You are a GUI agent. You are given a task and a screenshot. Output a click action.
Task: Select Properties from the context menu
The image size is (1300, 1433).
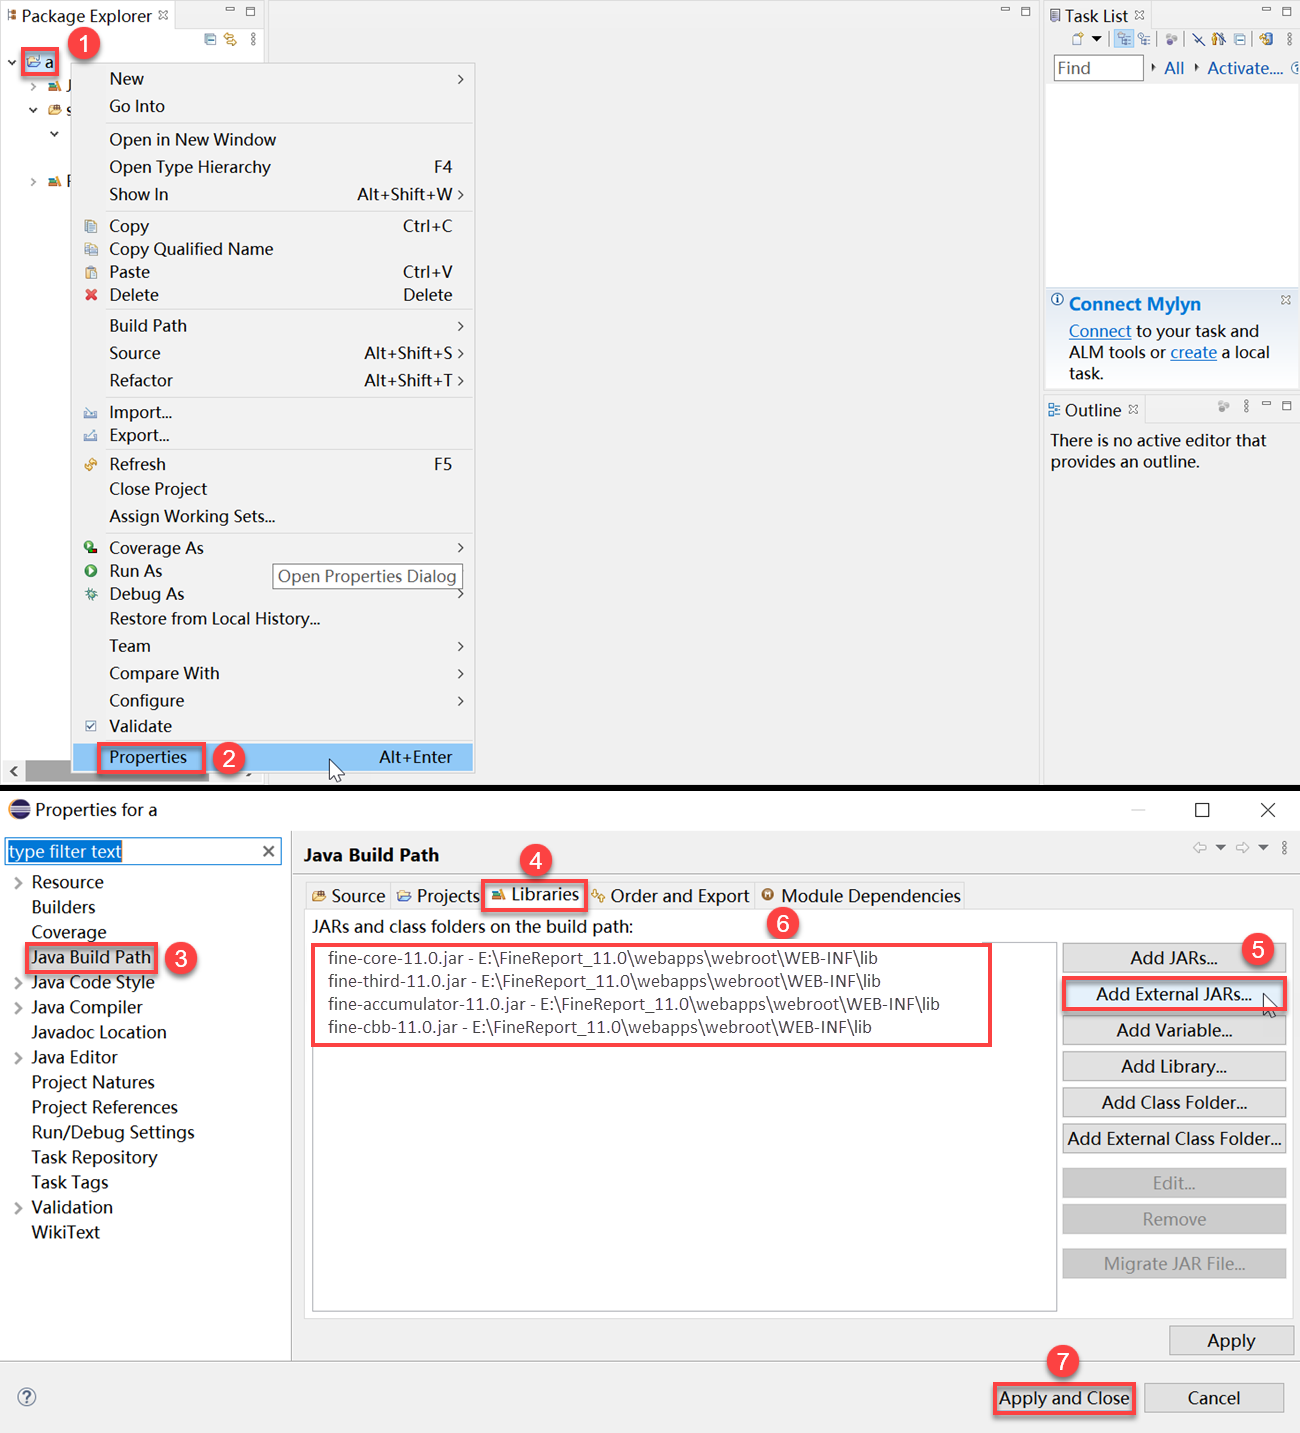coord(150,757)
